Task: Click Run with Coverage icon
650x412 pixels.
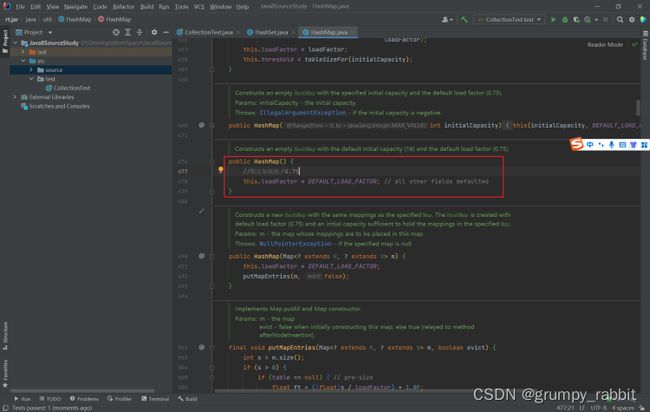Action: click(x=576, y=19)
